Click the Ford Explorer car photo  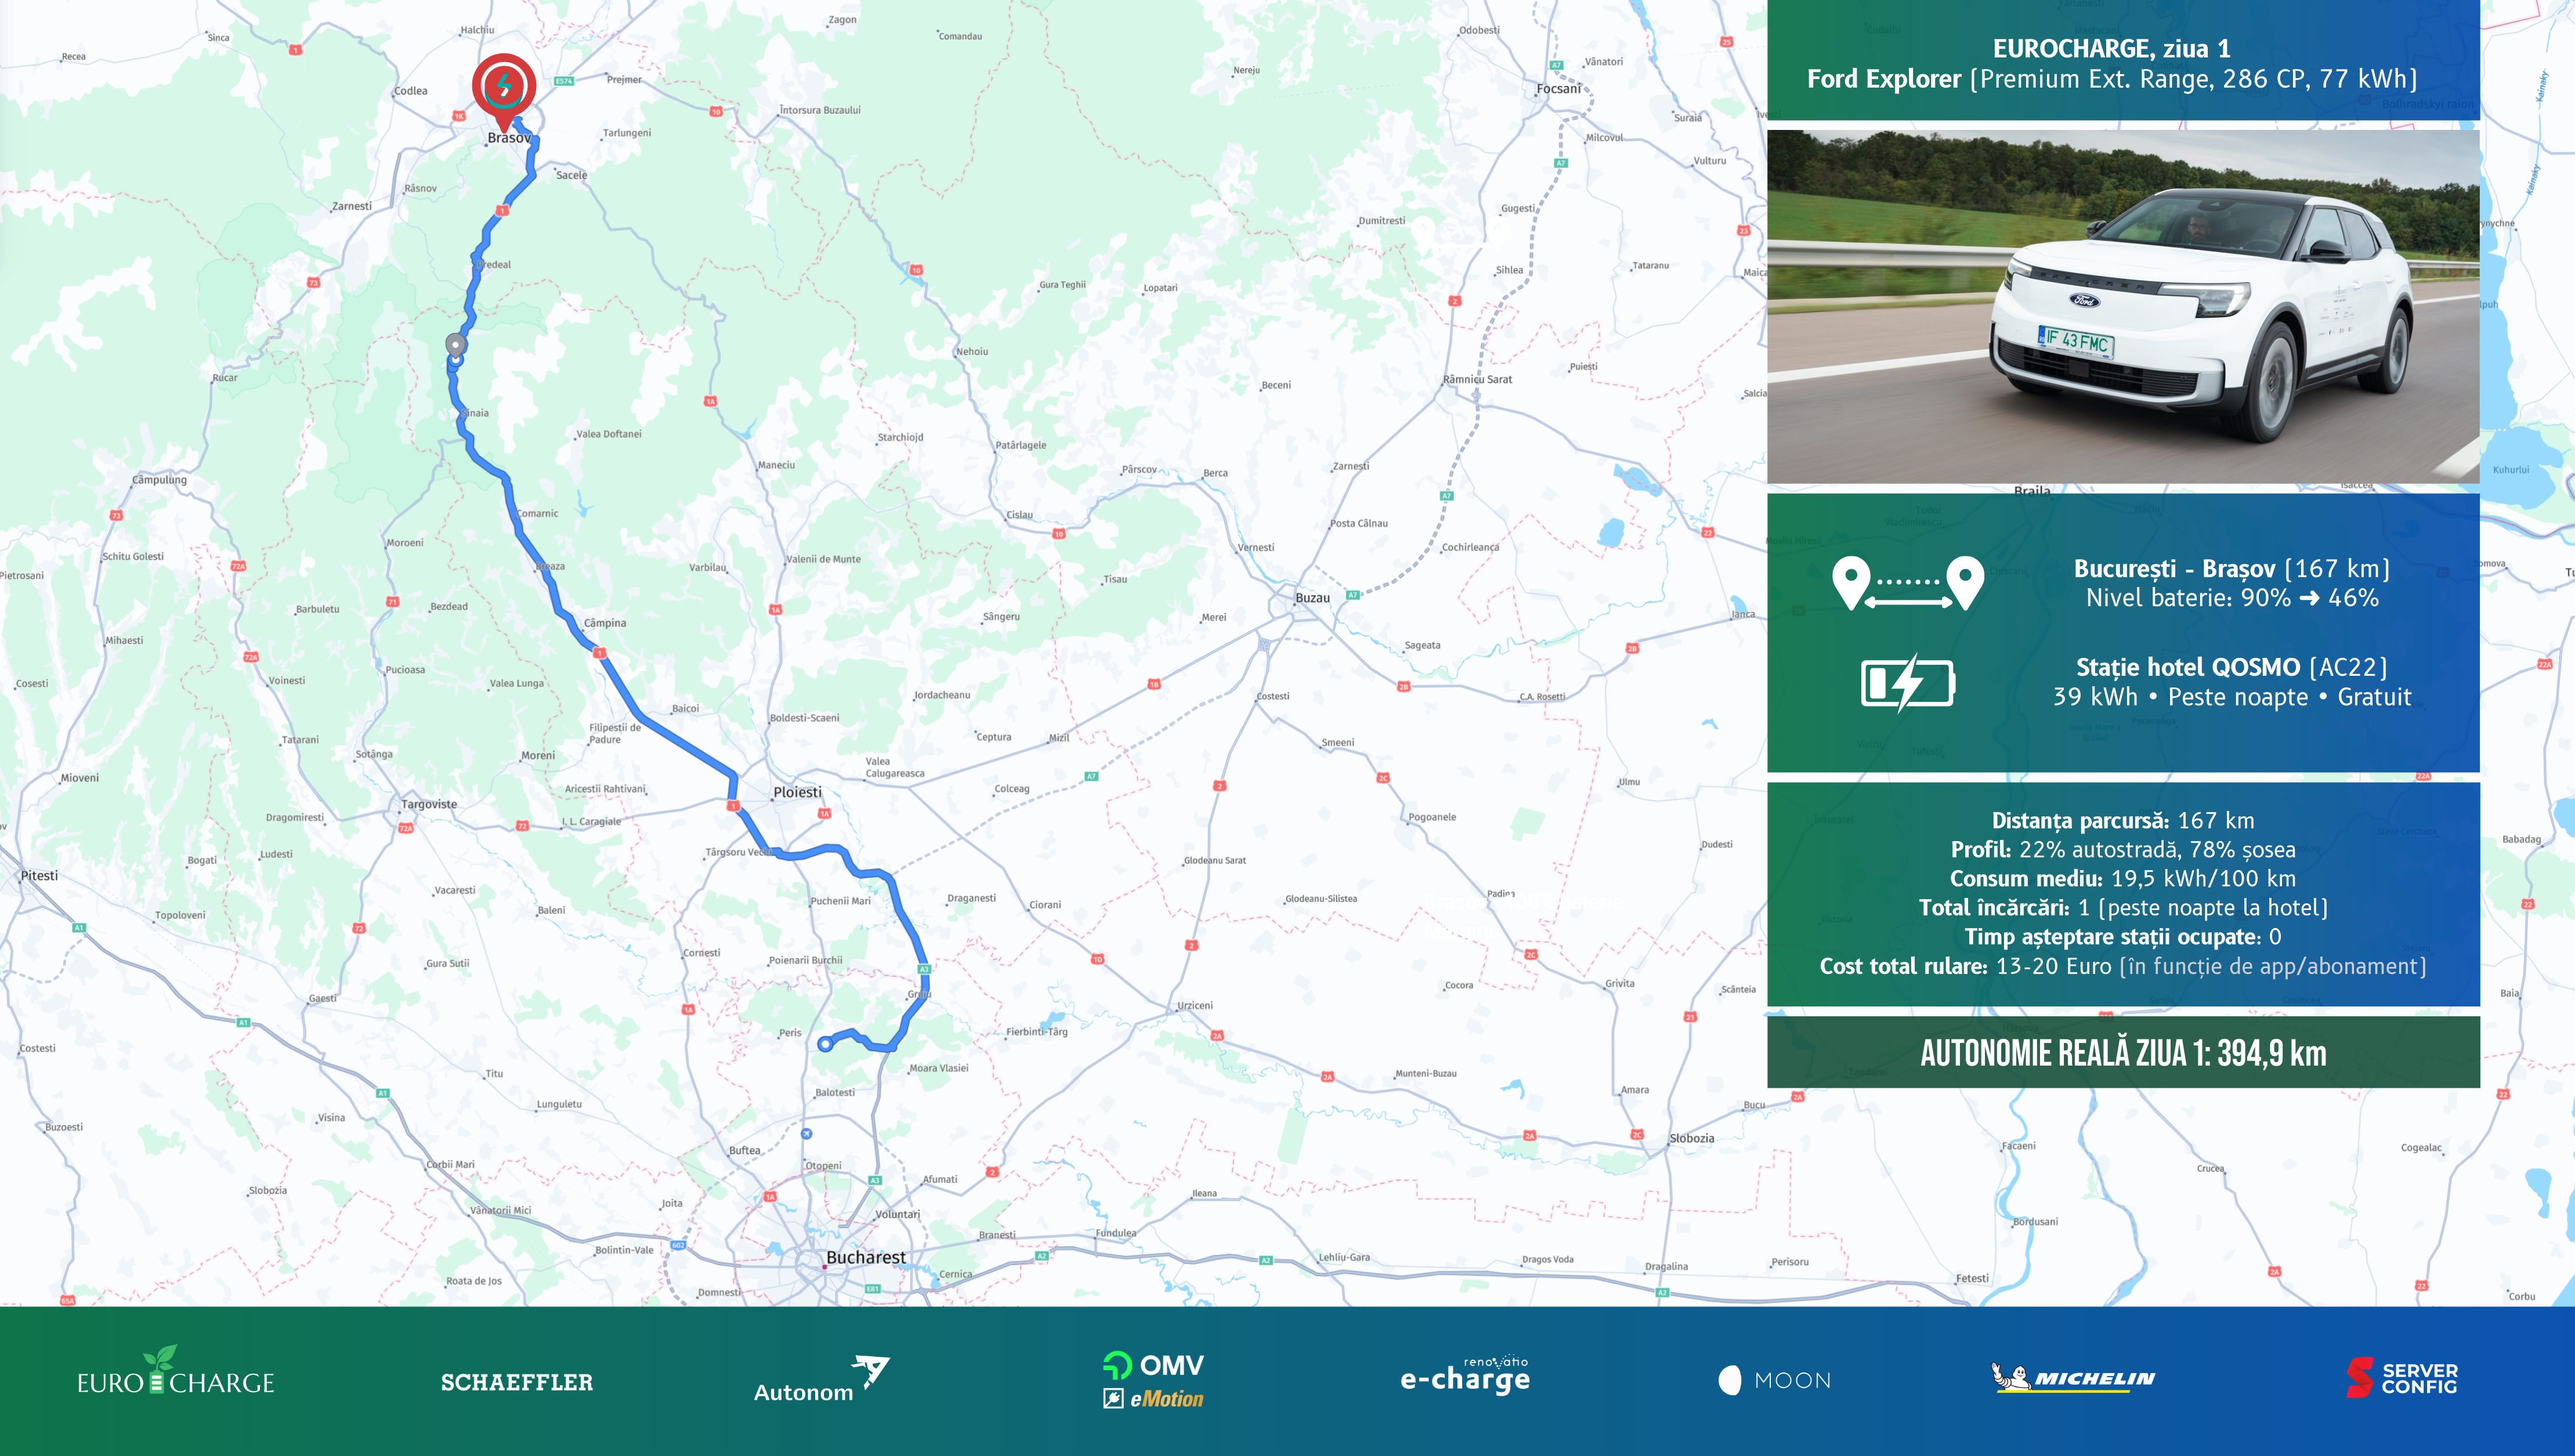tap(2123, 306)
